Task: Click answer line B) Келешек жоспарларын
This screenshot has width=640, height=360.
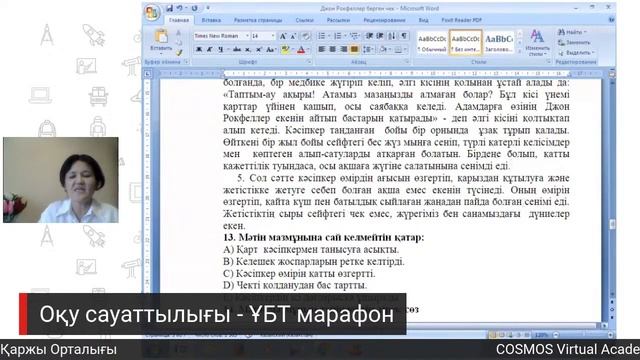Action: pyautogui.click(x=314, y=261)
